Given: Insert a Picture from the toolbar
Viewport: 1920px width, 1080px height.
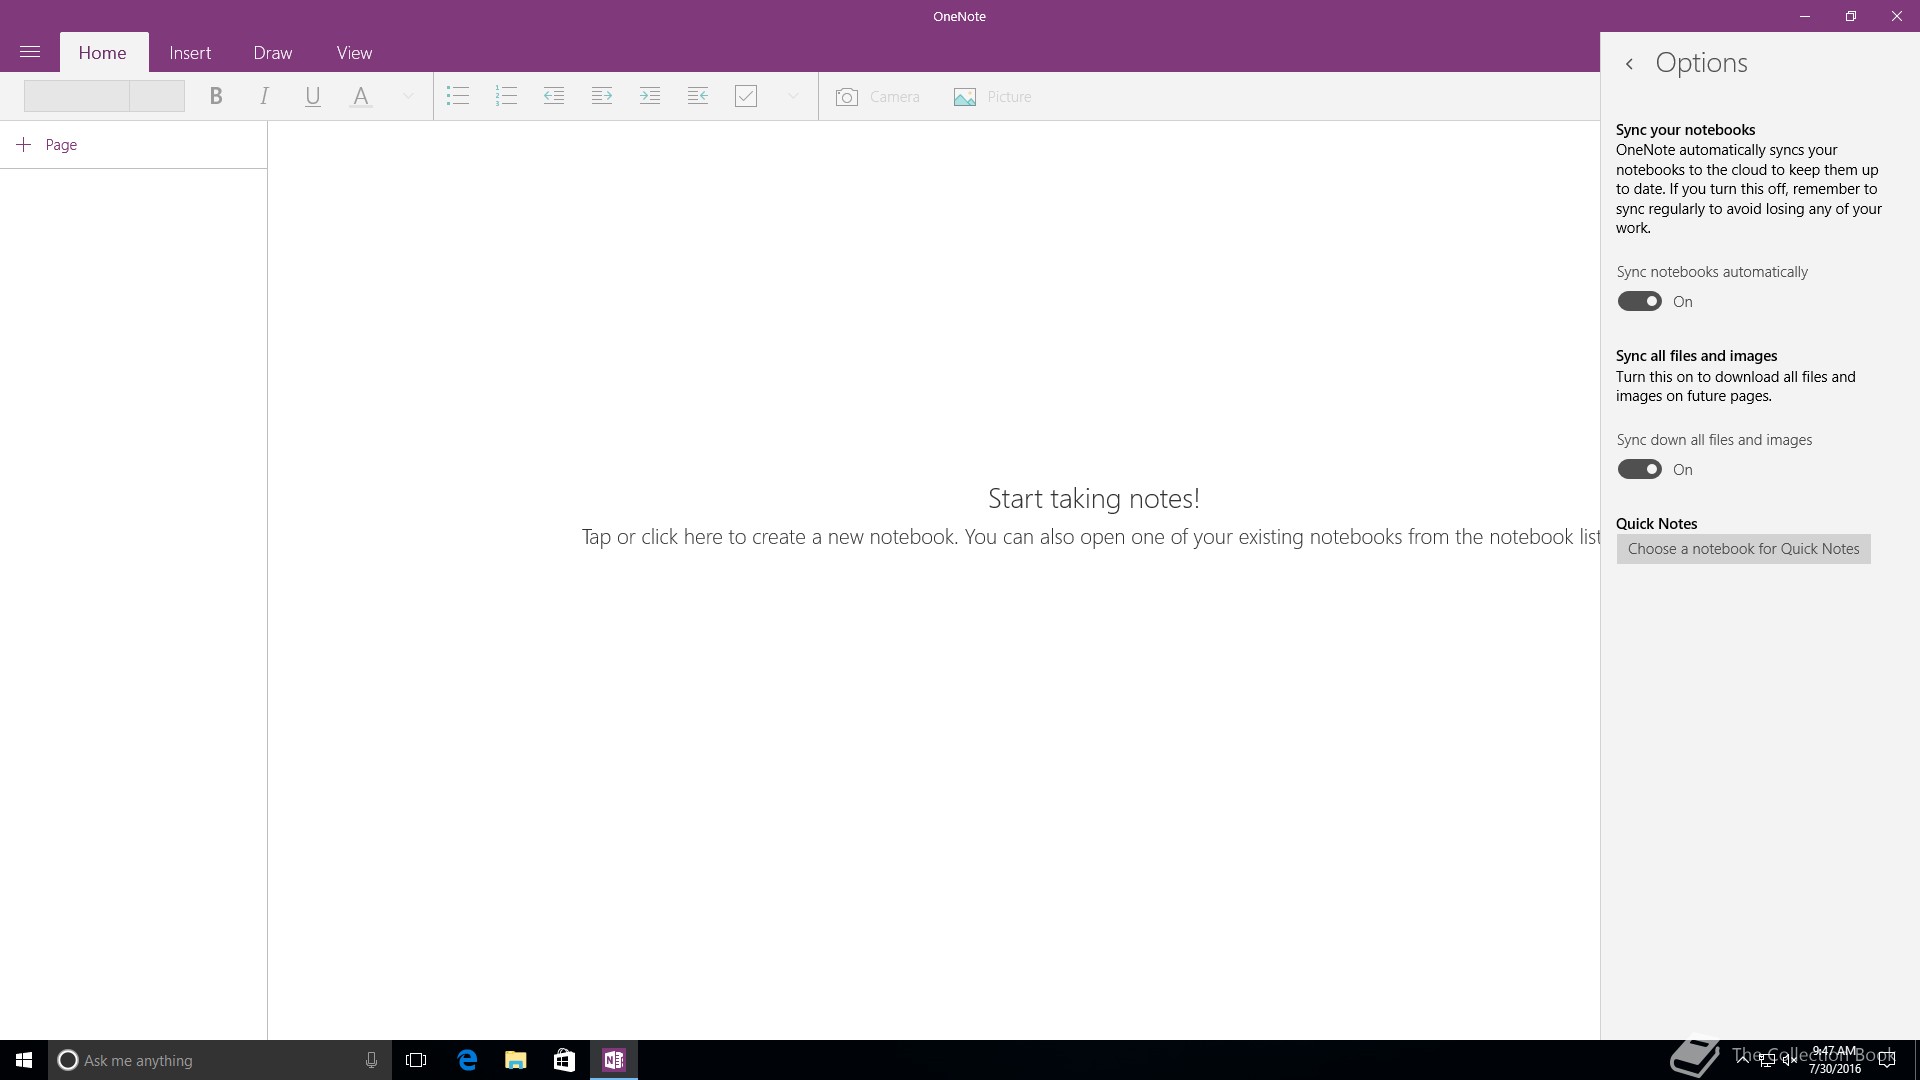Looking at the screenshot, I should [992, 97].
